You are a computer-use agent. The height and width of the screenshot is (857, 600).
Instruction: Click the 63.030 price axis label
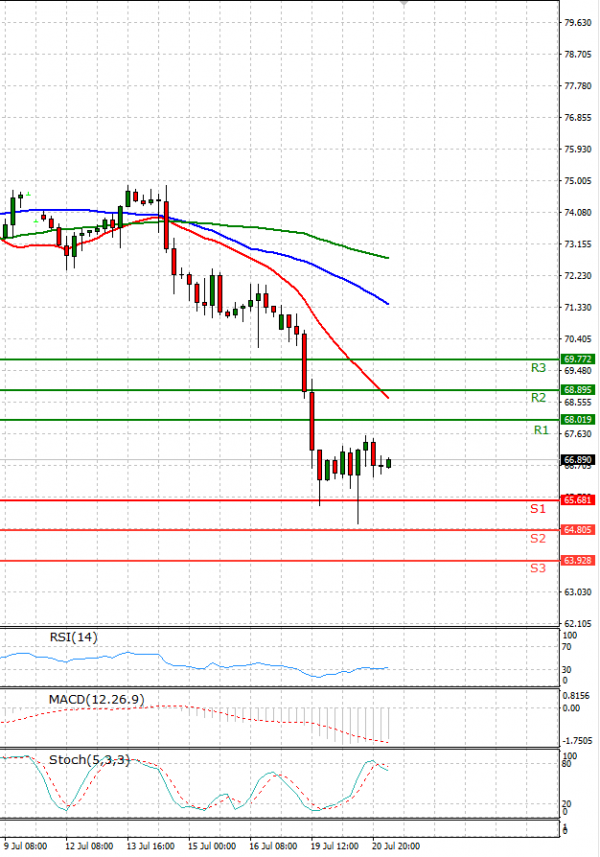coord(578,592)
